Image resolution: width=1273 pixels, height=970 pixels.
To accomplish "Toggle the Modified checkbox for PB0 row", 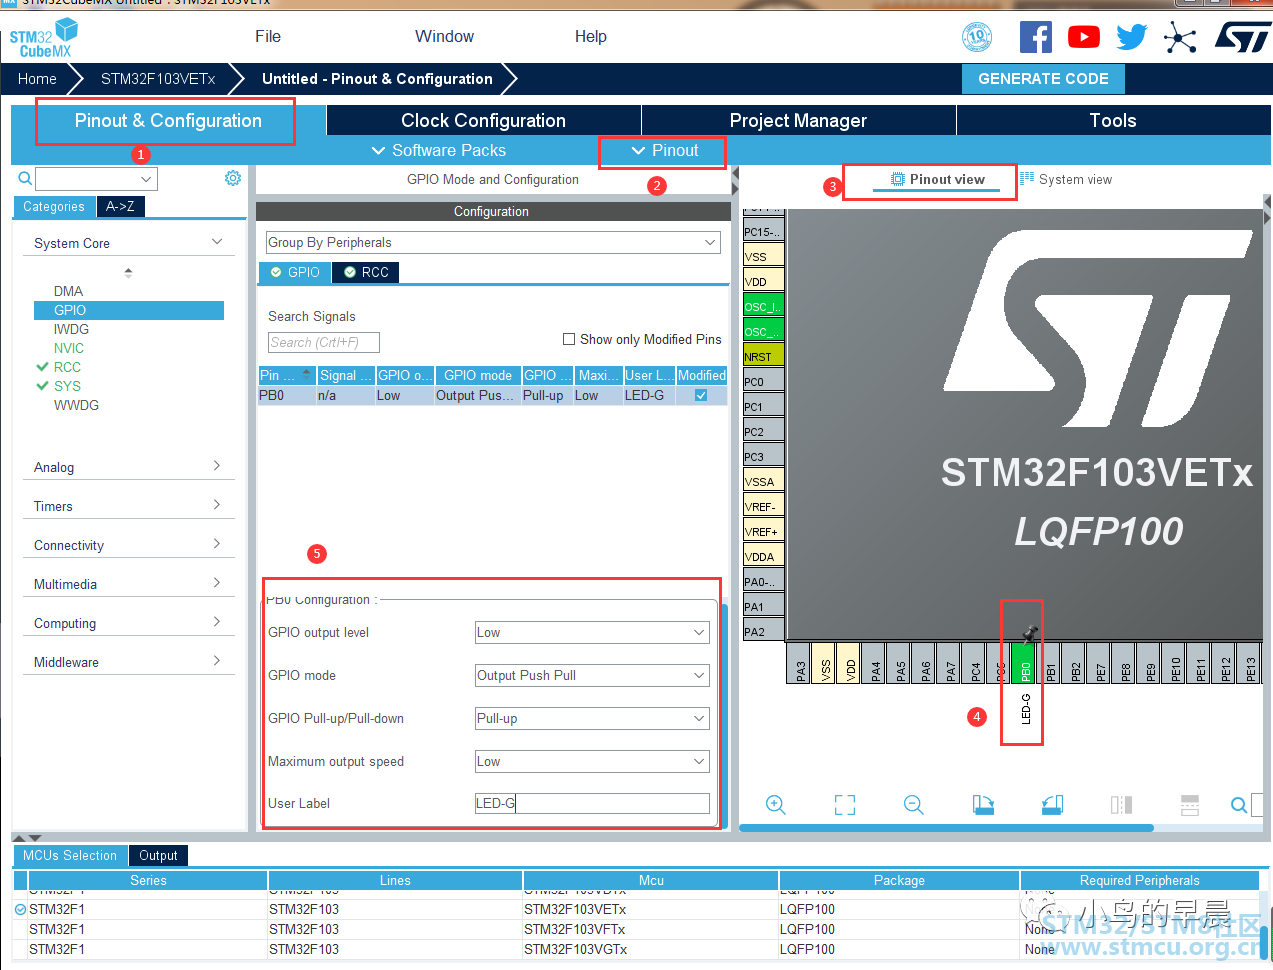I will coord(701,395).
